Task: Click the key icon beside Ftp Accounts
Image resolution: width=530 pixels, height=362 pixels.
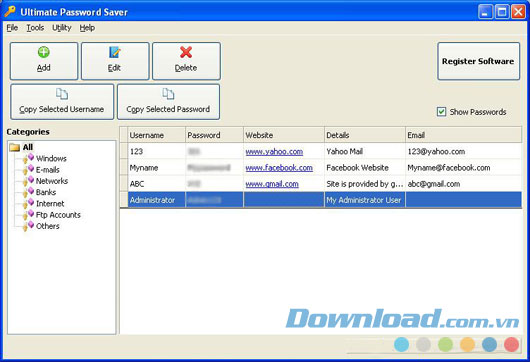Action: coord(28,215)
